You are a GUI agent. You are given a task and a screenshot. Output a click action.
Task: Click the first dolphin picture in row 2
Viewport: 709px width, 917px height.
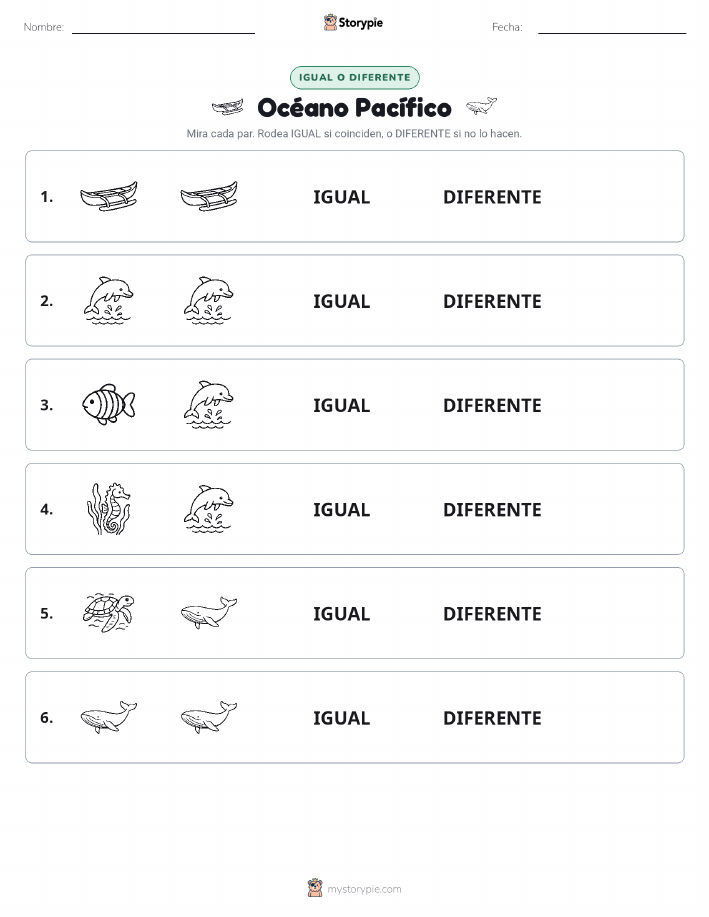coord(109,300)
